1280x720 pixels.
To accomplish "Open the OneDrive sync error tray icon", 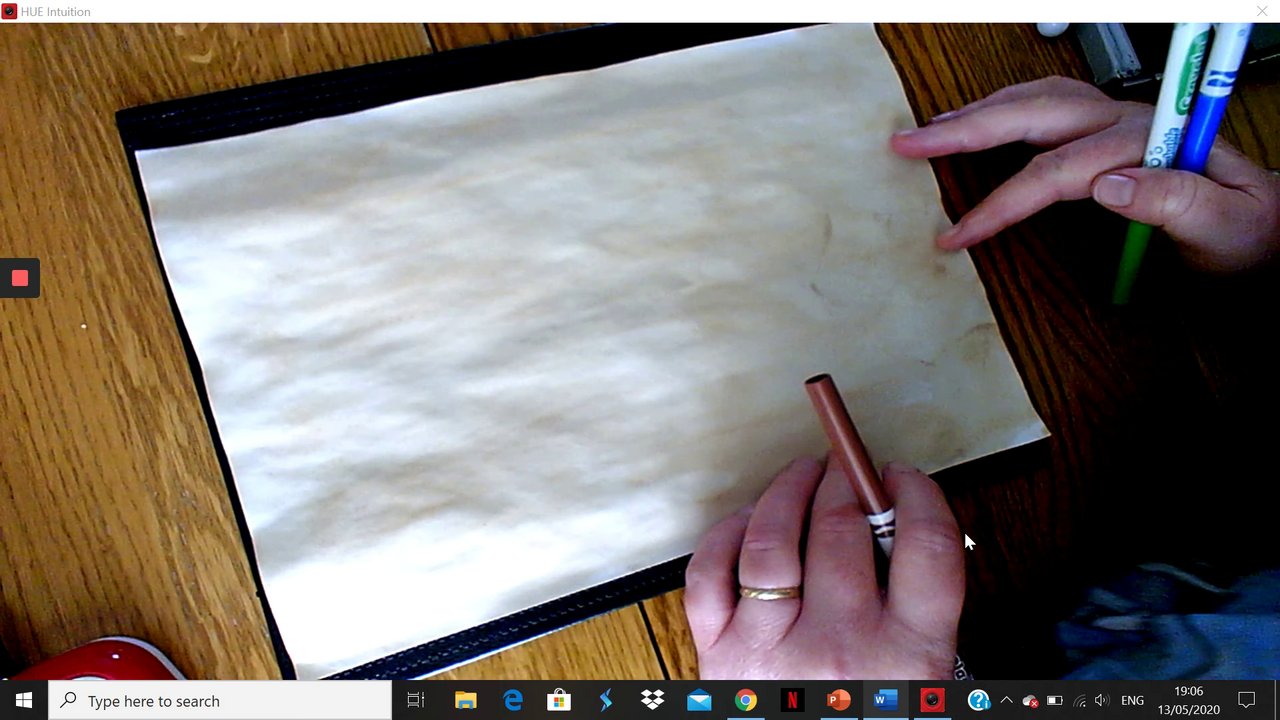I will tap(1030, 701).
